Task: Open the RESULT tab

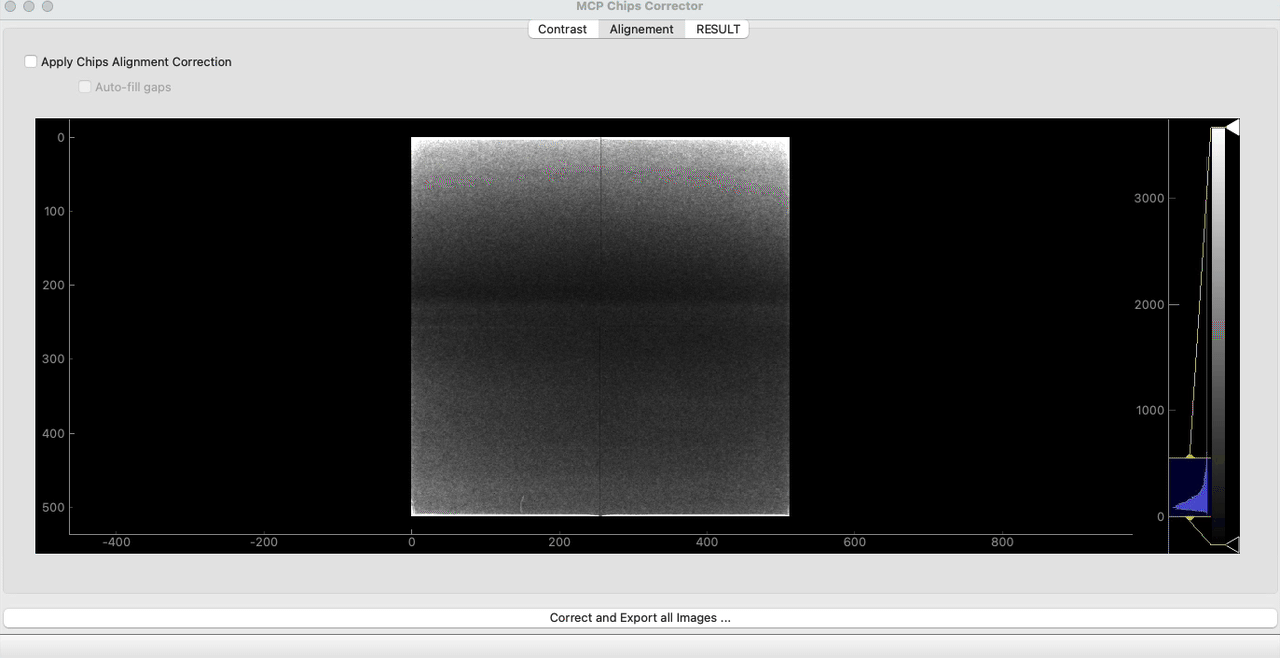Action: click(x=718, y=29)
